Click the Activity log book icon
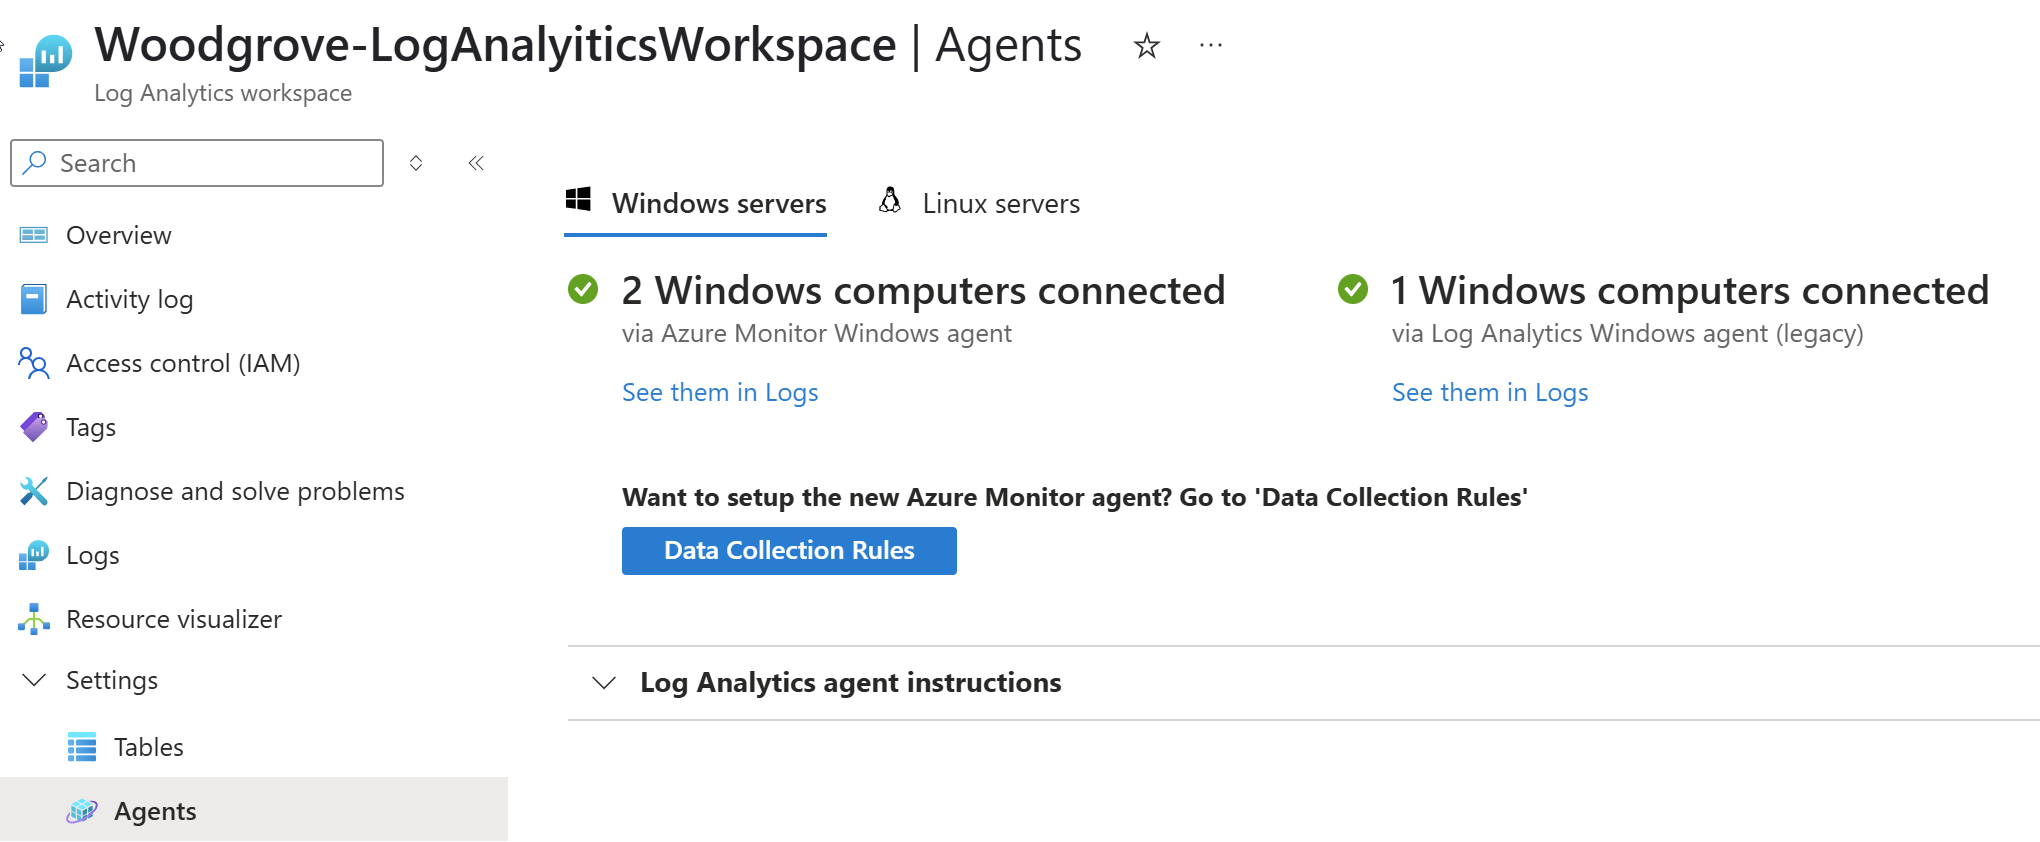 point(34,299)
